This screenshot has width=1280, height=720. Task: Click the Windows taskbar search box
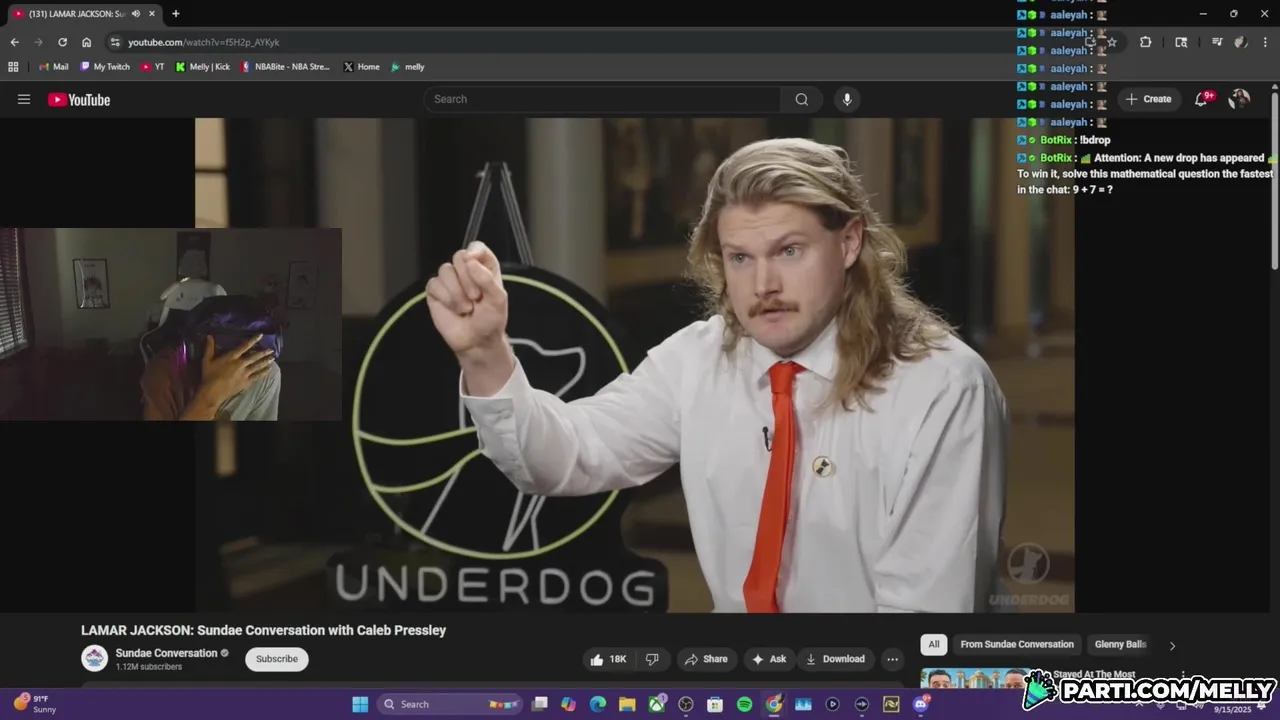(449, 704)
